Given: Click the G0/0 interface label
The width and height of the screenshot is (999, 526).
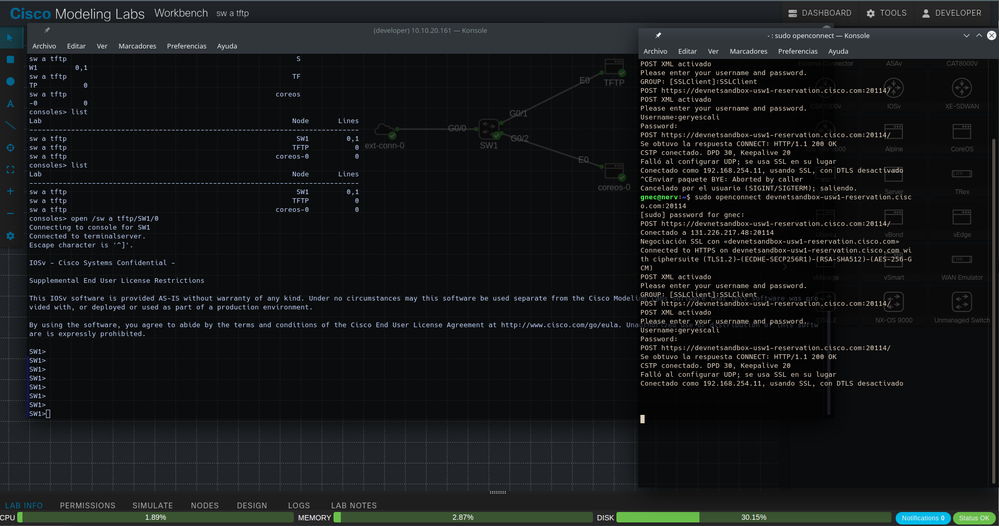Looking at the screenshot, I should coord(457,128).
